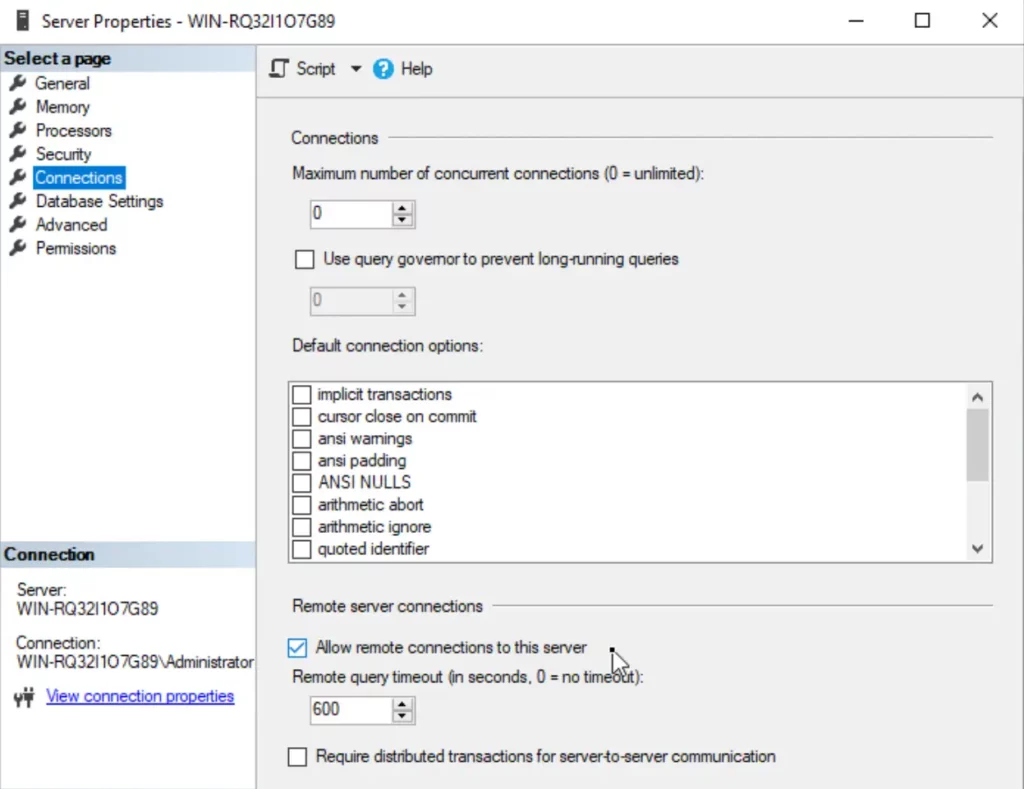Select the Database Settings page
Image resolution: width=1024 pixels, height=789 pixels.
(x=99, y=201)
